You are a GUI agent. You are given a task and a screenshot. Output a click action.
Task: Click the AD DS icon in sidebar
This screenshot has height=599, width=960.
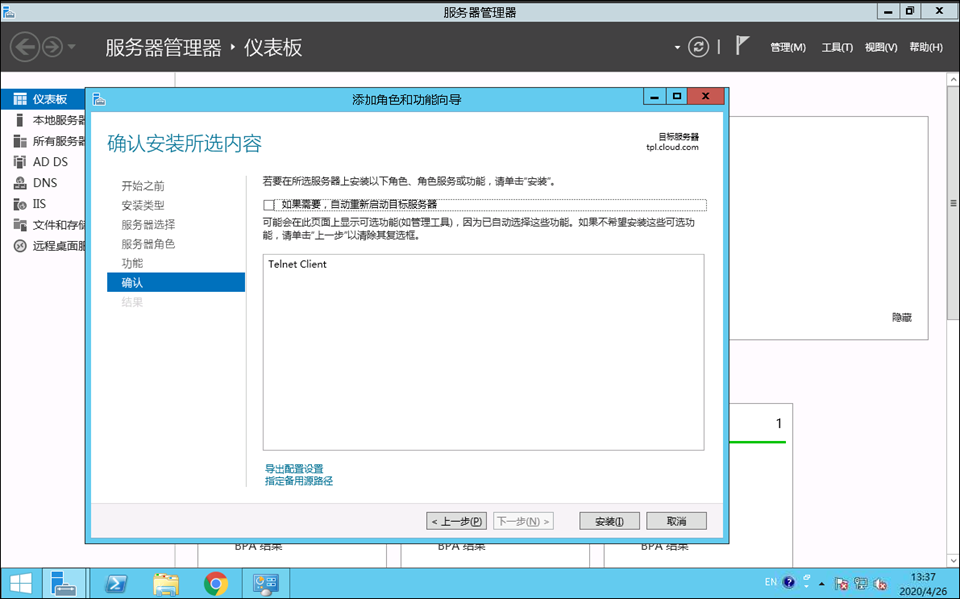pos(20,162)
